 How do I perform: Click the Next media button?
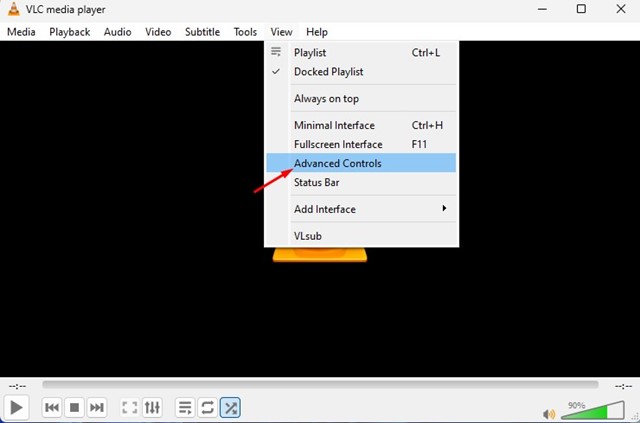(97, 407)
